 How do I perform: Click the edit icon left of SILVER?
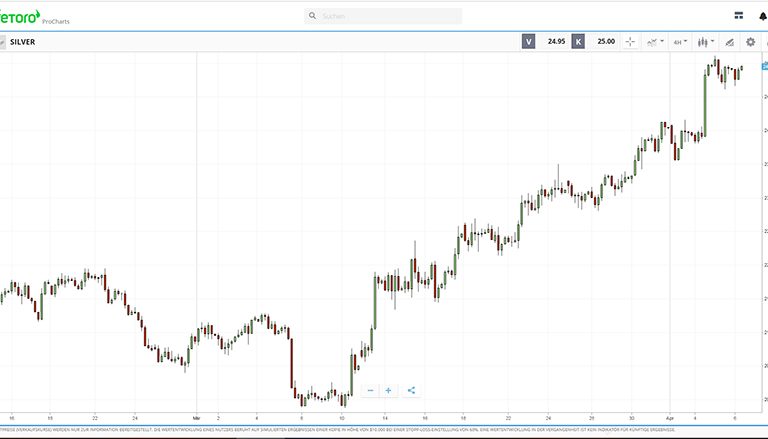2,42
